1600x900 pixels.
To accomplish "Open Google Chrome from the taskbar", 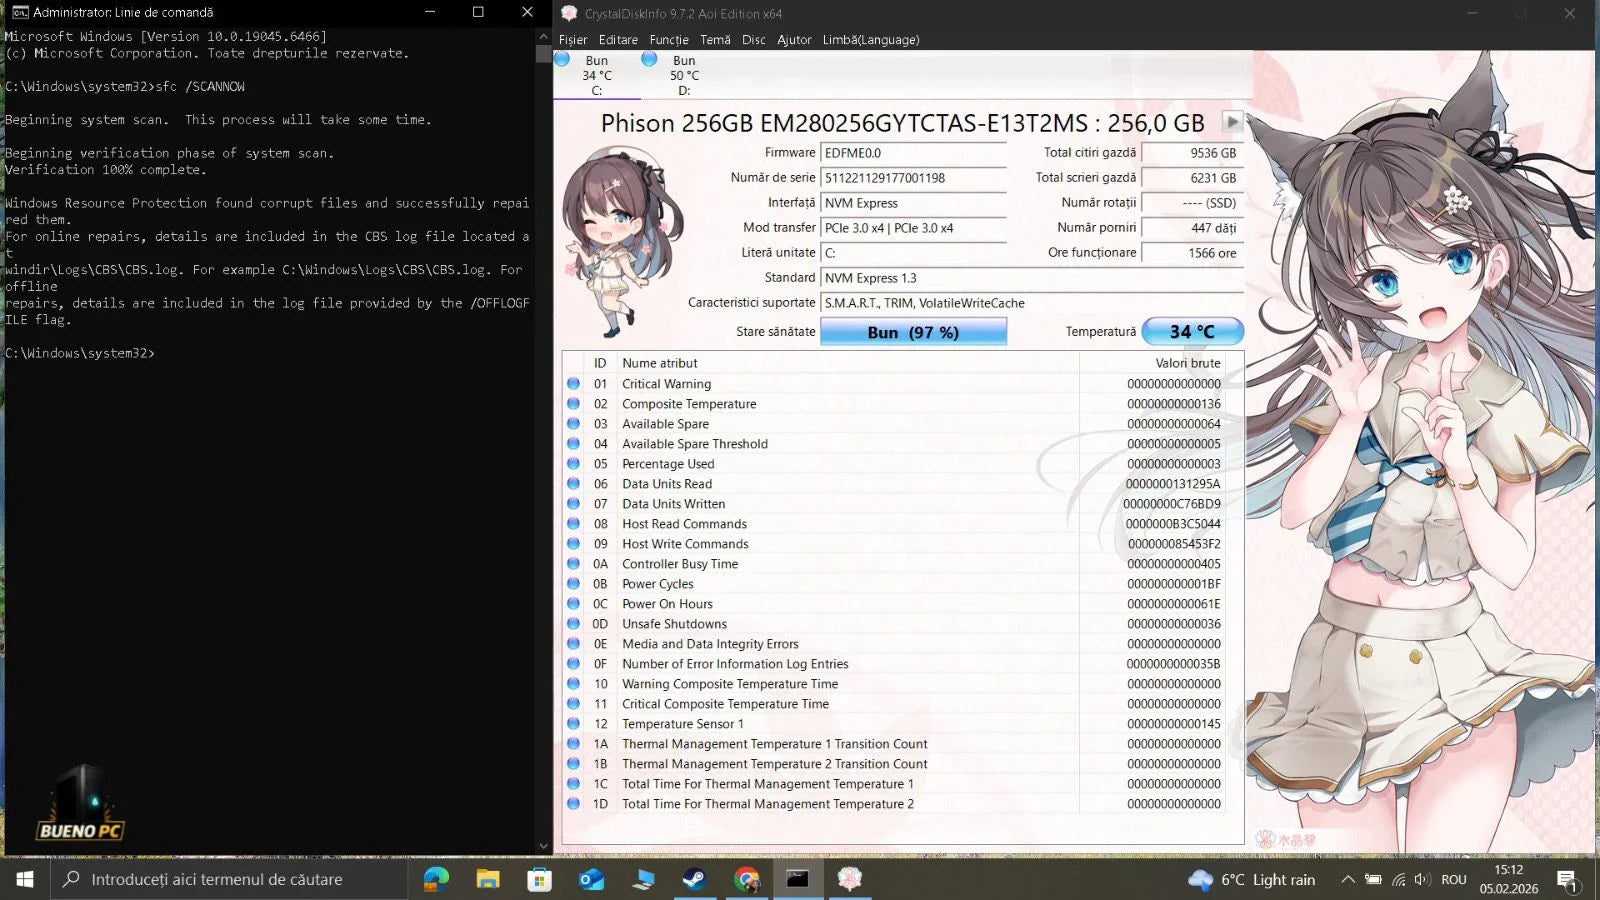I will click(746, 879).
